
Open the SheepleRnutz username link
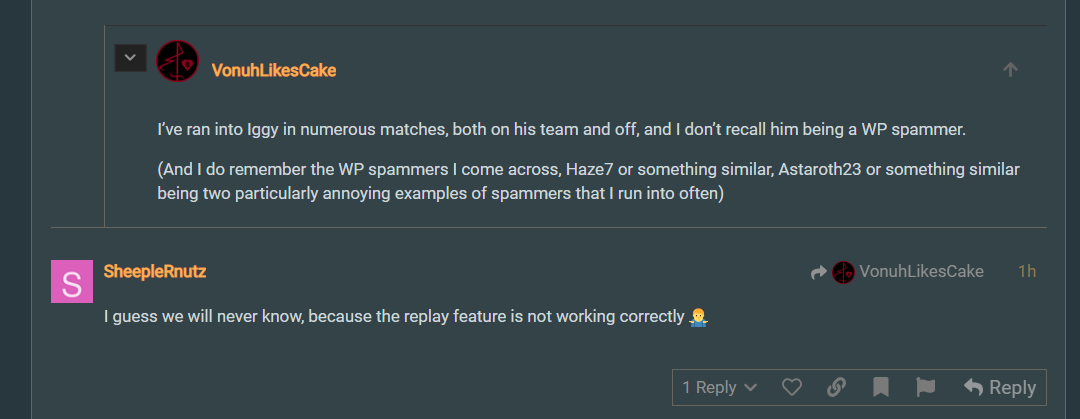tap(155, 271)
